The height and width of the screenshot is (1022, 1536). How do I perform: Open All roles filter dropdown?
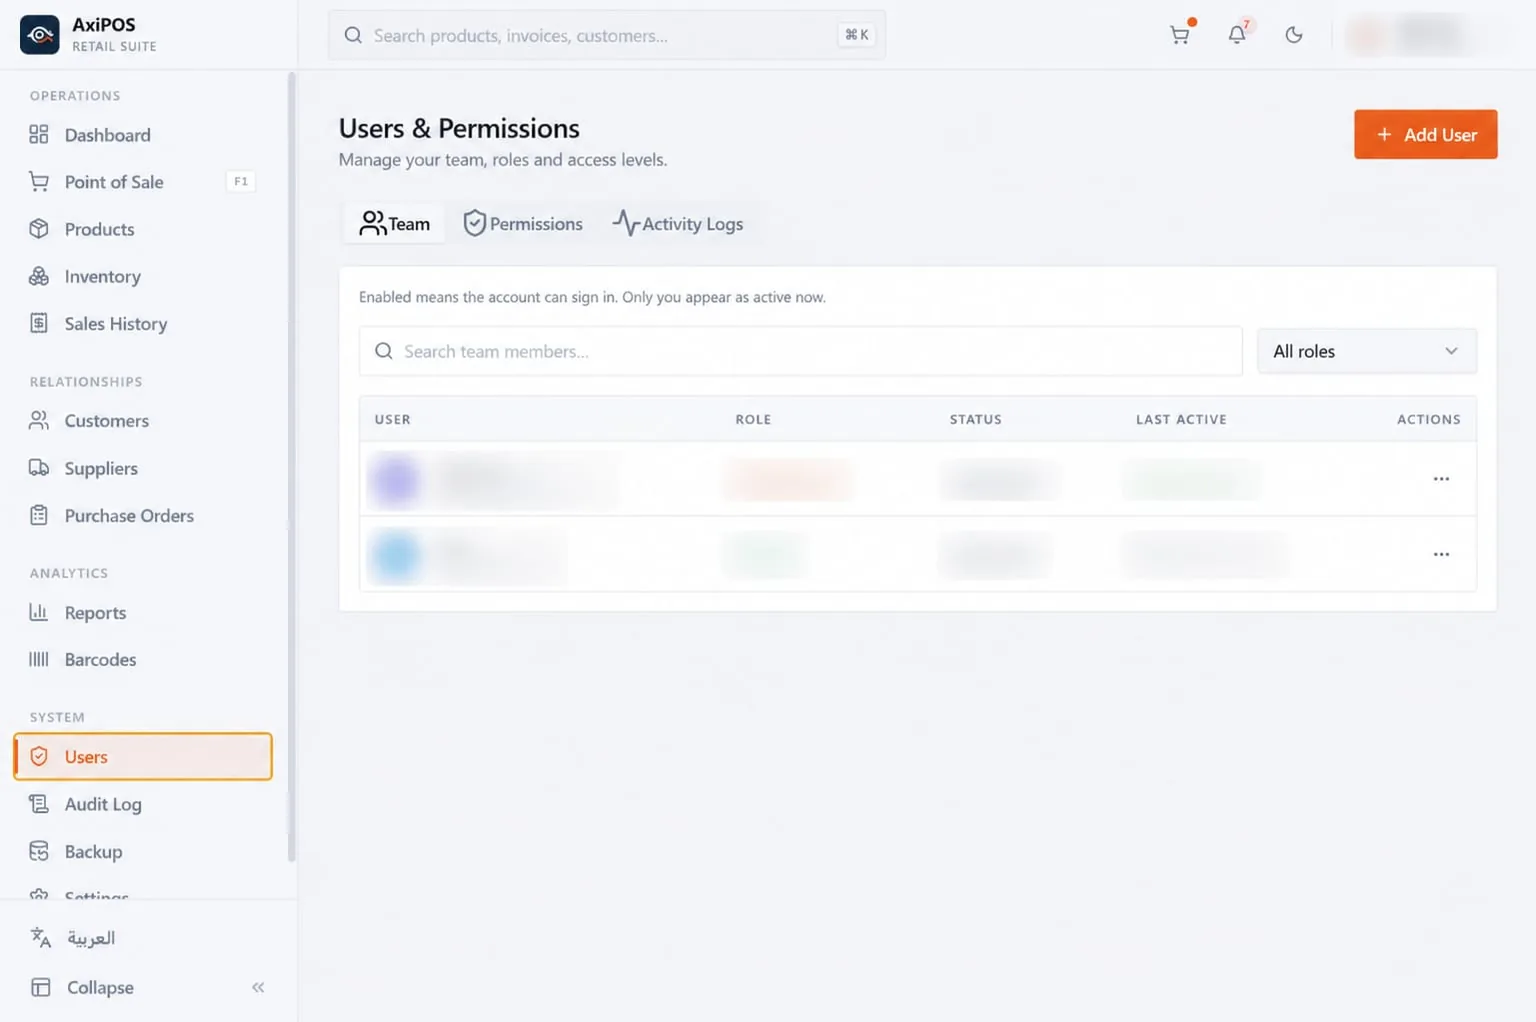(x=1366, y=351)
